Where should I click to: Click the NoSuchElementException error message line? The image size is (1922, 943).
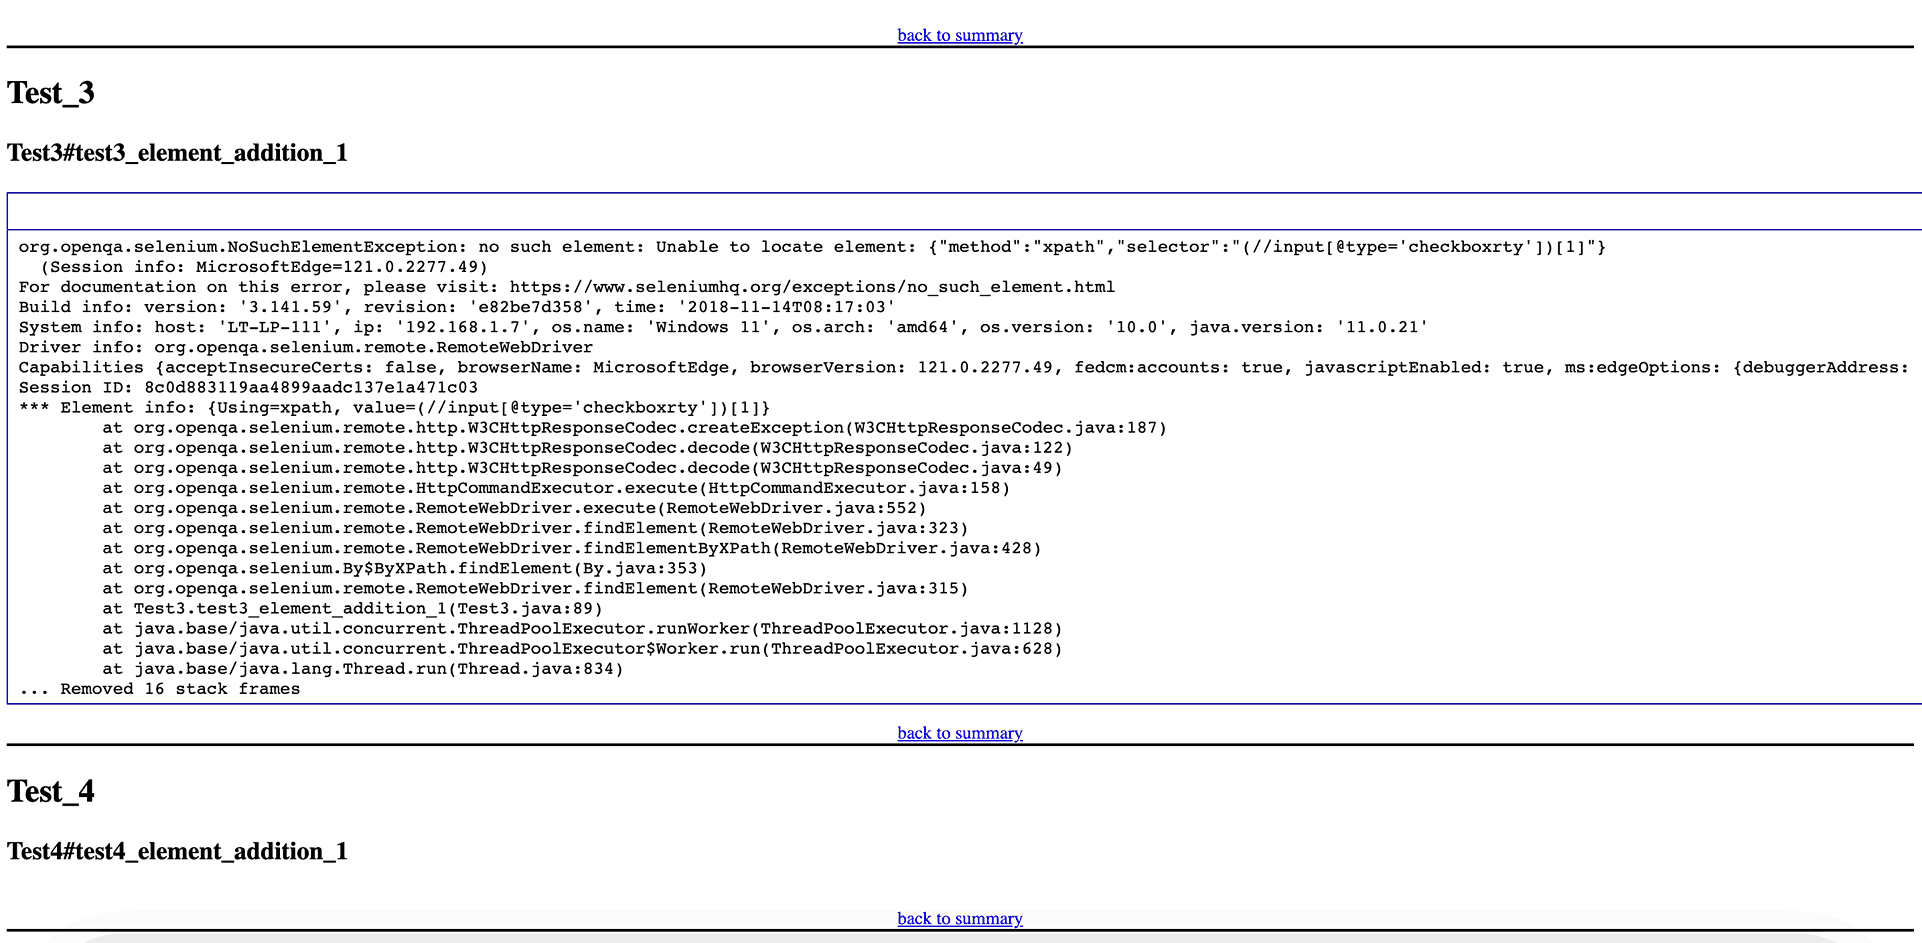[x=811, y=247]
